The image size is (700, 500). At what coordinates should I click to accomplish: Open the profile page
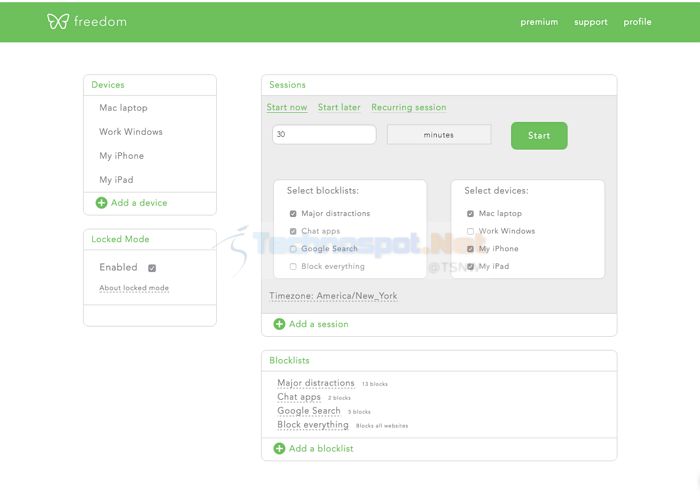pyautogui.click(x=638, y=22)
